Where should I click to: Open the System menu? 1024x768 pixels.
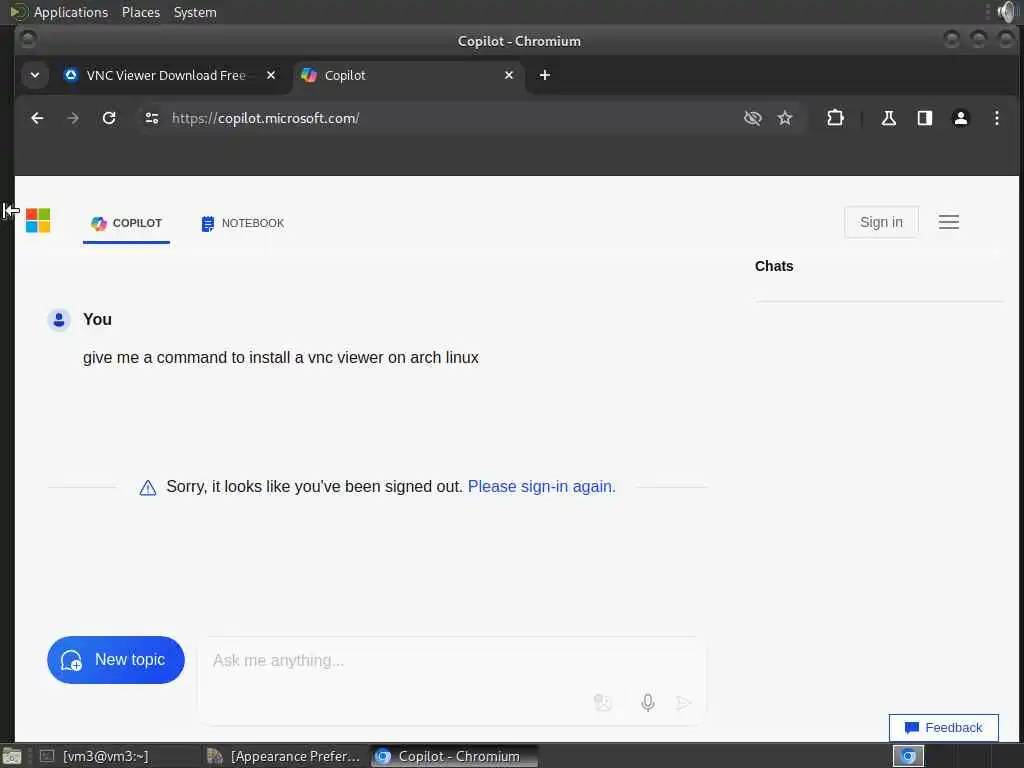[195, 12]
